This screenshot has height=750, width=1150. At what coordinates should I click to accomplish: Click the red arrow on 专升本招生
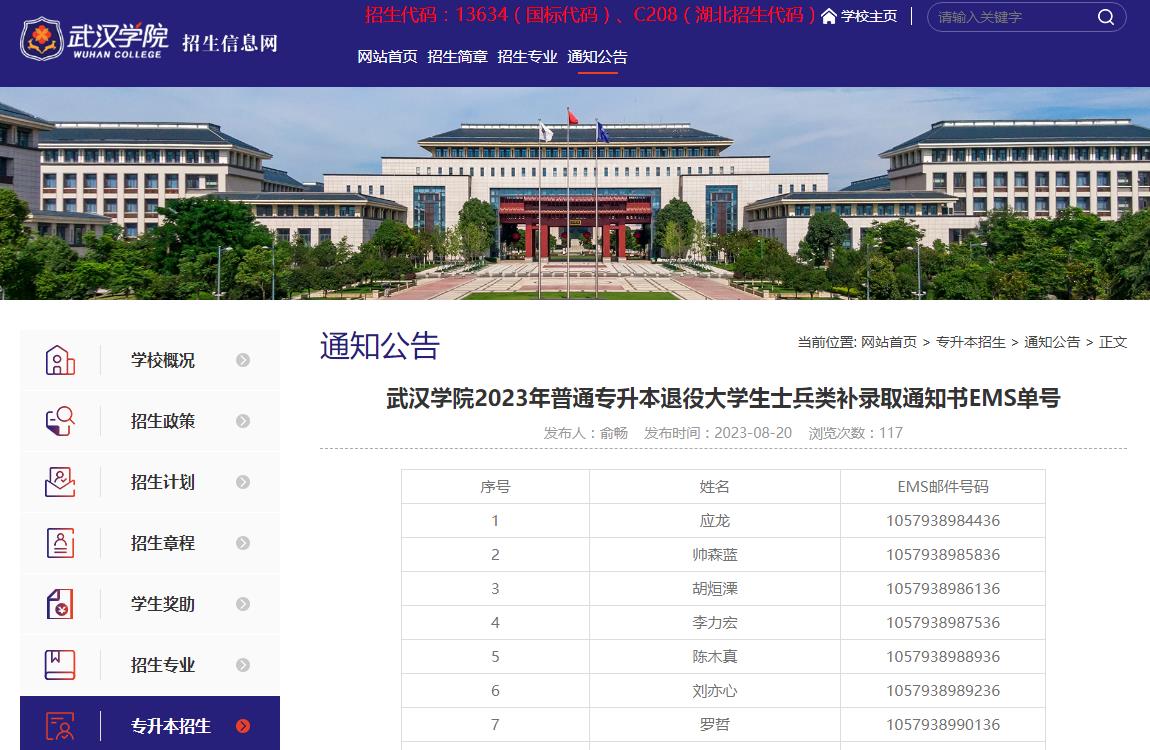243,726
